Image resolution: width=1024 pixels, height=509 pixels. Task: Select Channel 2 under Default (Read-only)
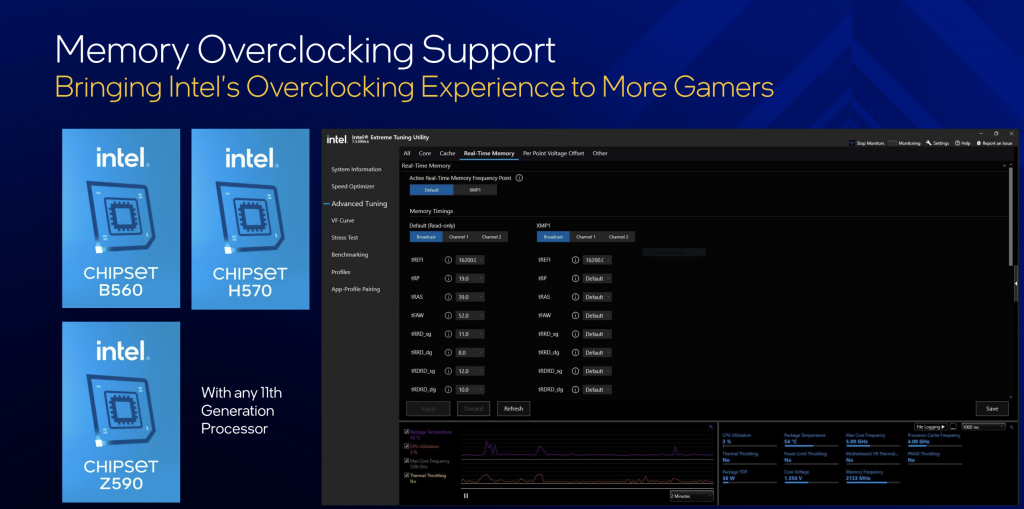tap(491, 237)
